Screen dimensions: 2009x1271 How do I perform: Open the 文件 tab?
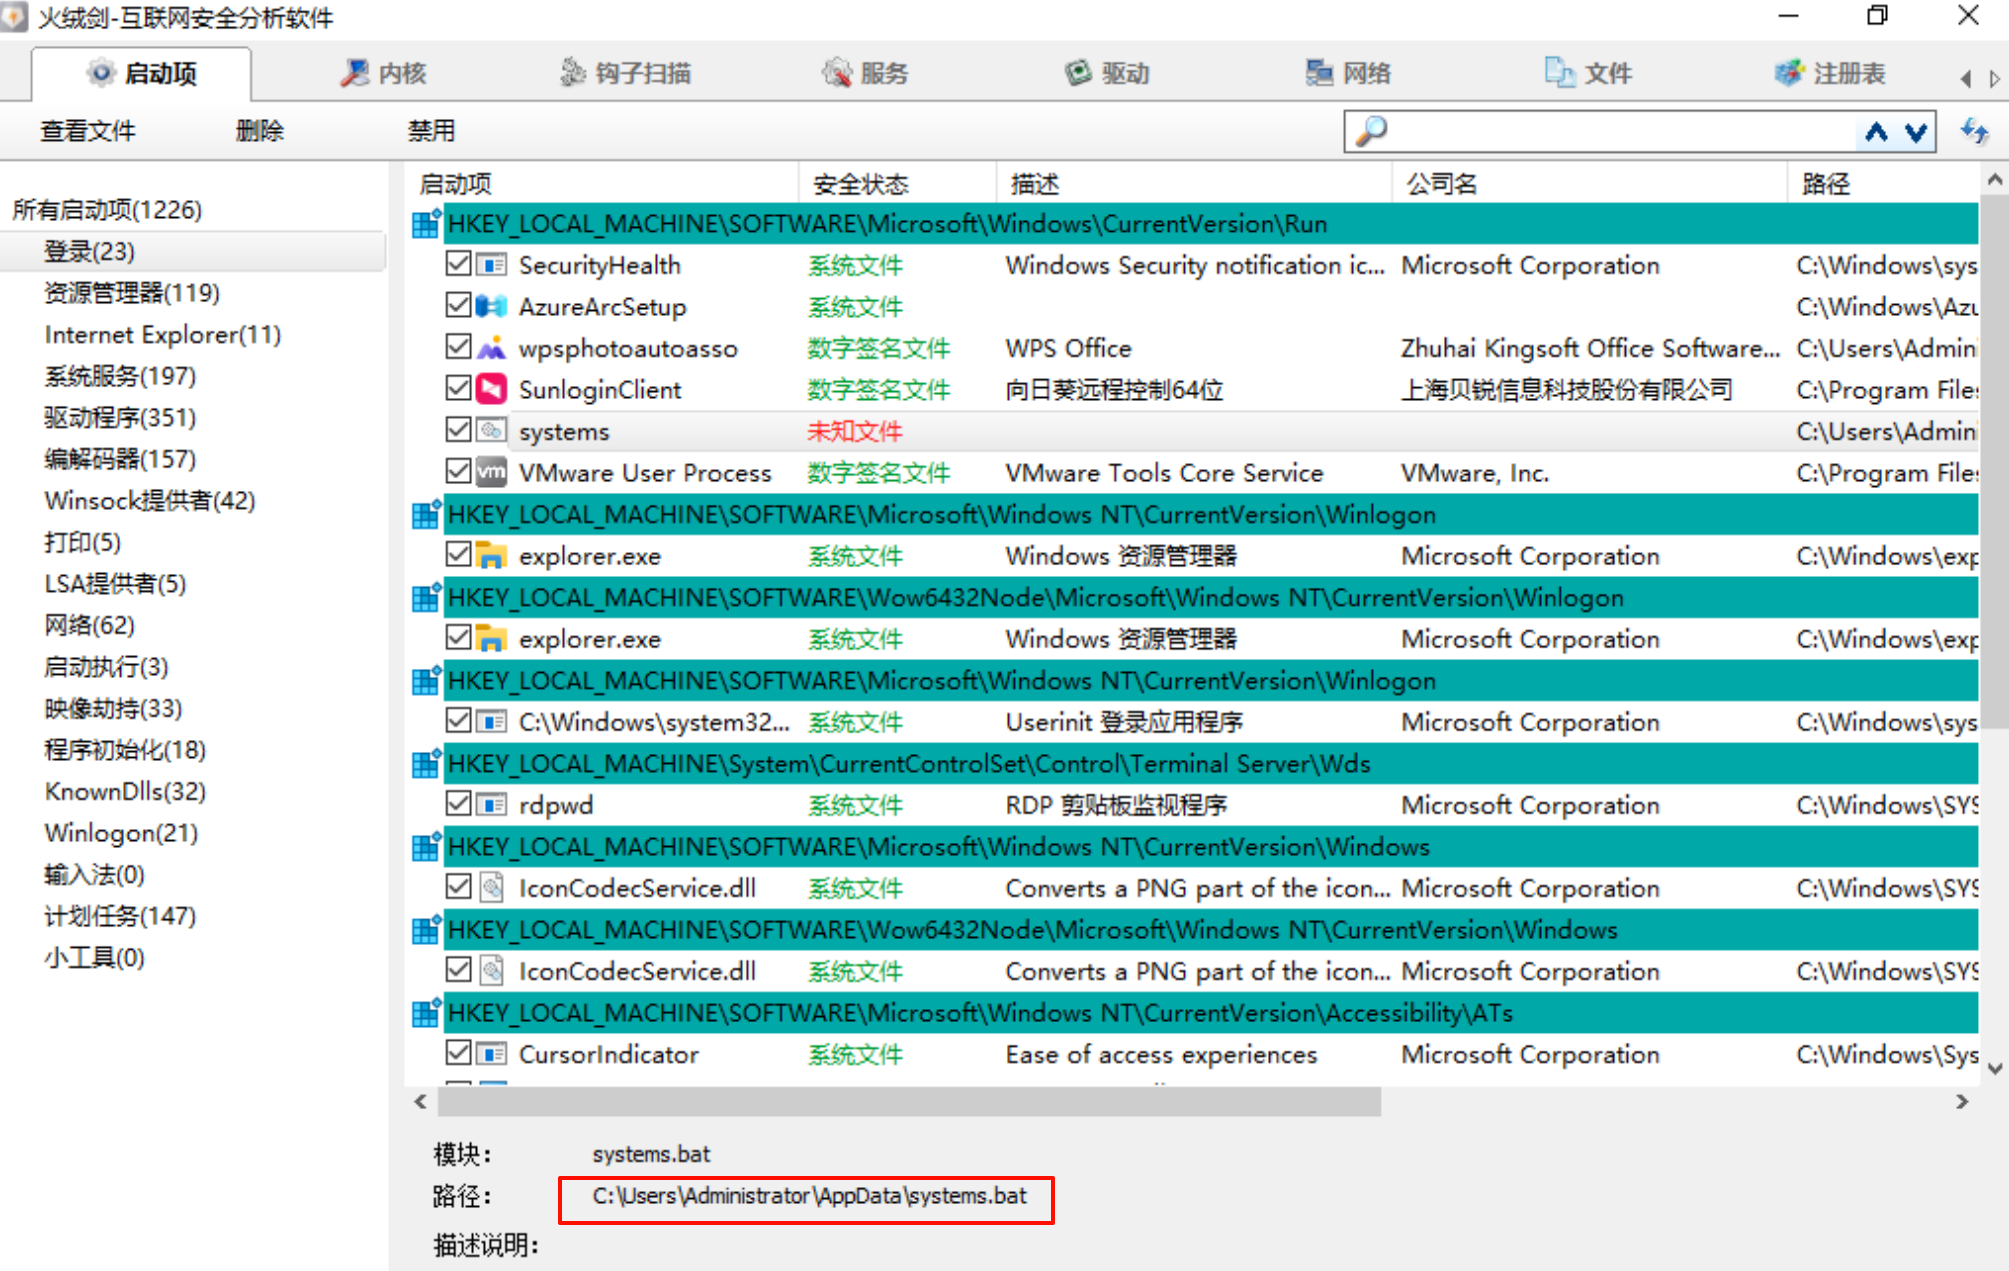(1589, 73)
